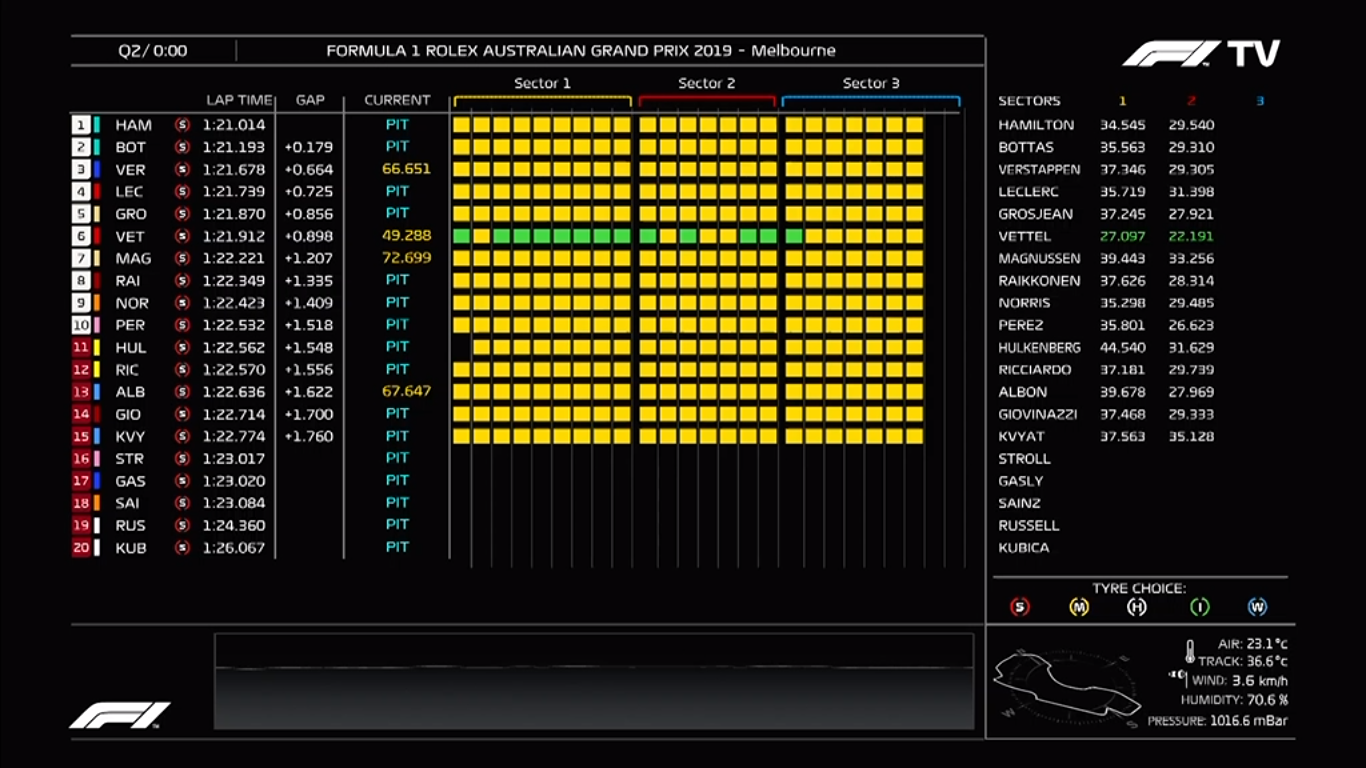The width and height of the screenshot is (1366, 768).
Task: Click ALB current time 67.647
Action: coord(406,391)
